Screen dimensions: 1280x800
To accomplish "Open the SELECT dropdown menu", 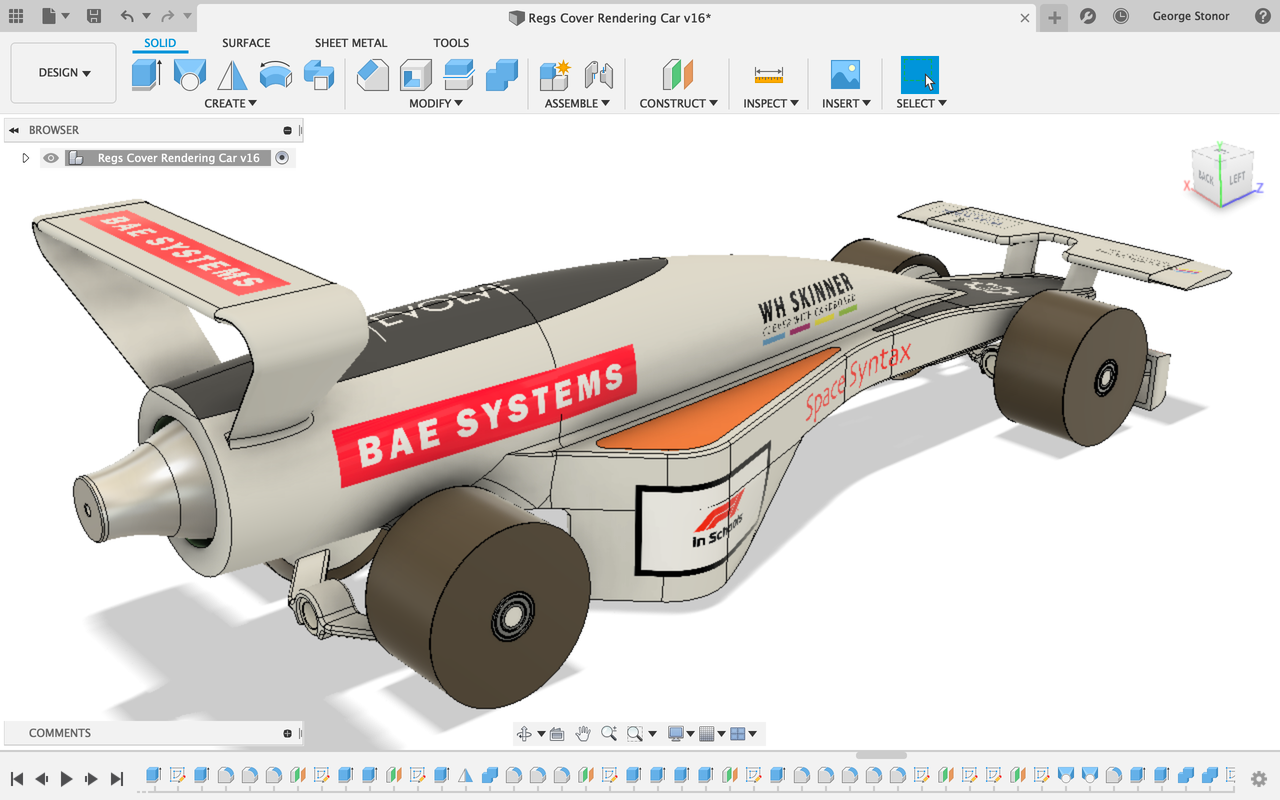I will [x=921, y=103].
